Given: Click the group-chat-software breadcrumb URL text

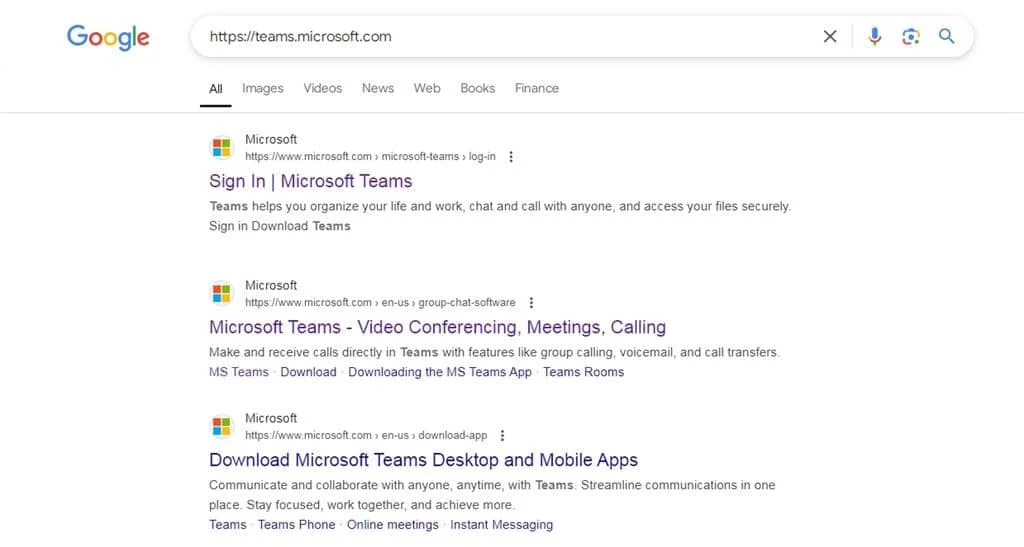Looking at the screenshot, I should pyautogui.click(x=380, y=303).
